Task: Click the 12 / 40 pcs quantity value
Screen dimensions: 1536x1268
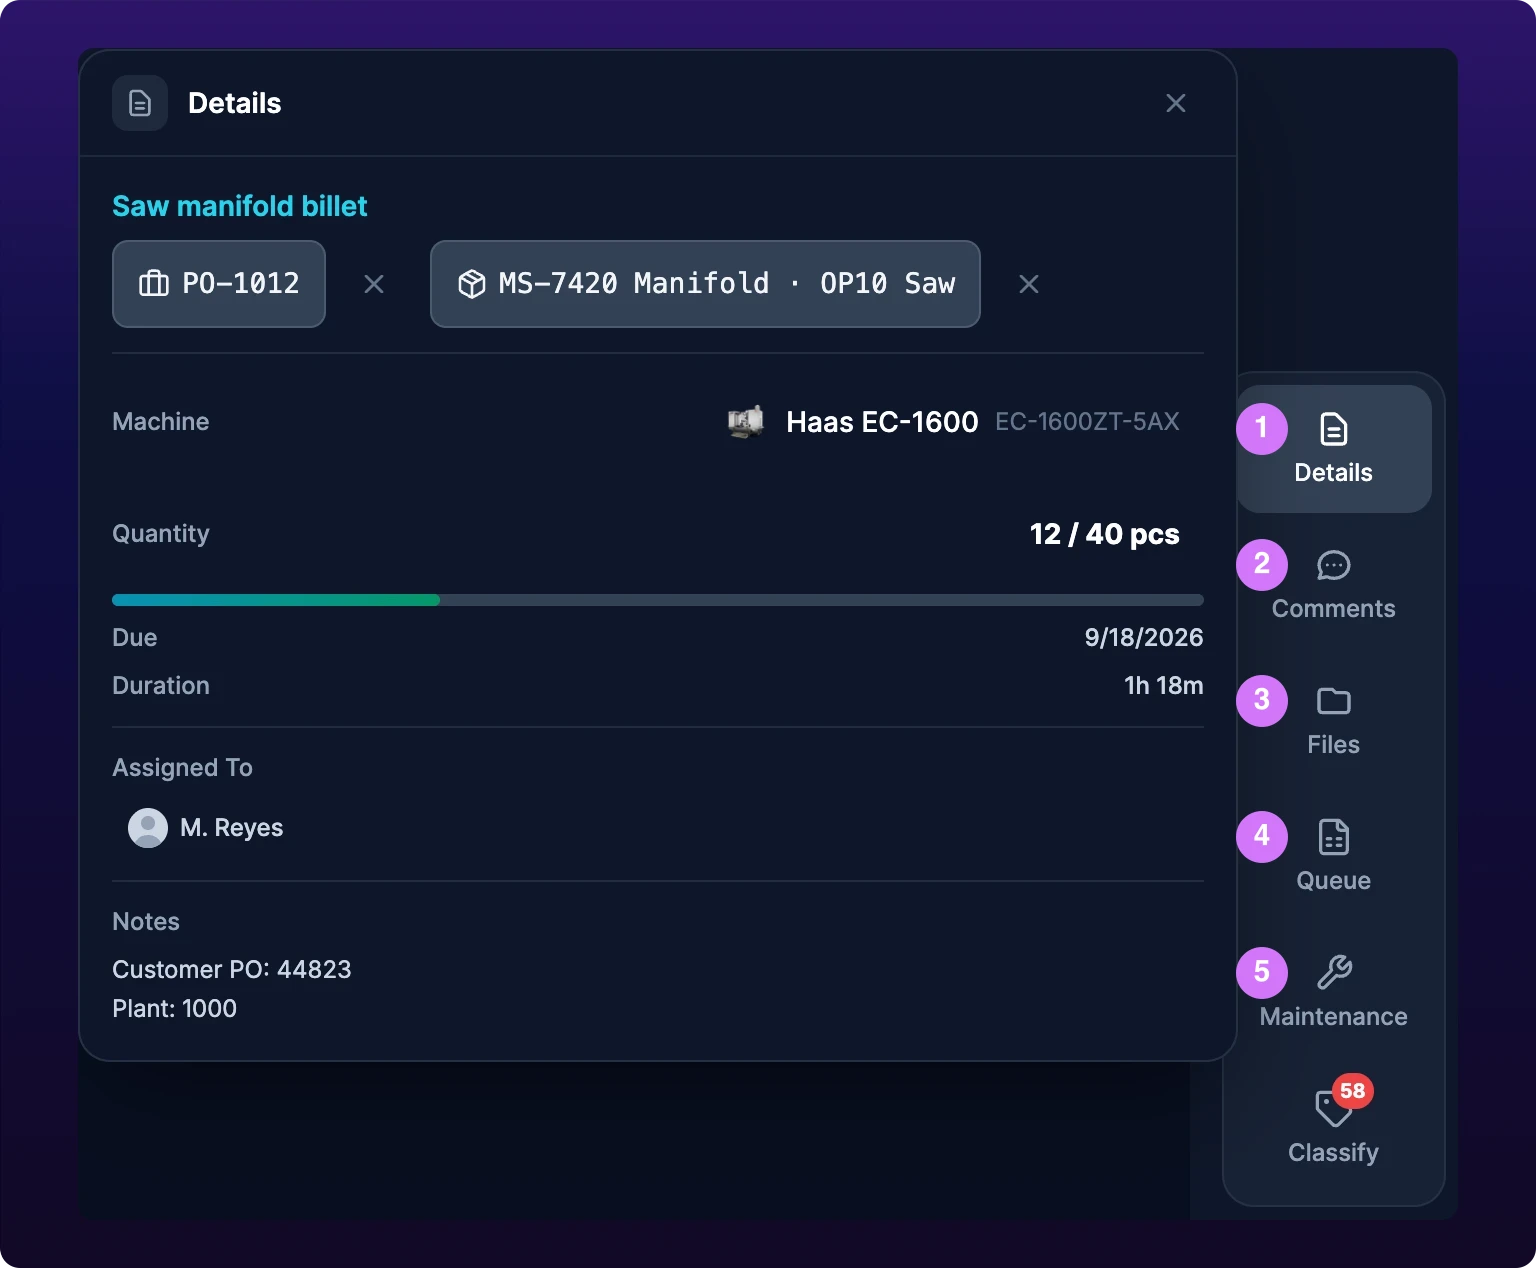Action: (x=1105, y=534)
